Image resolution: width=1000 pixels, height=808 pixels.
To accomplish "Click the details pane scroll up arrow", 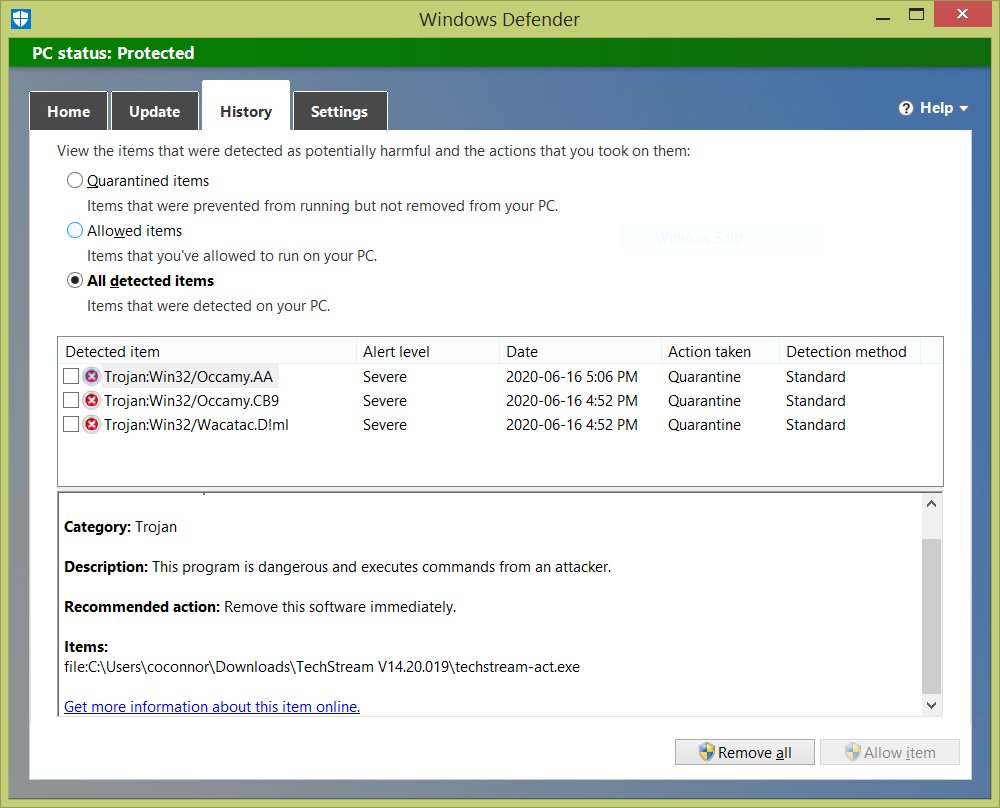I will pos(931,504).
